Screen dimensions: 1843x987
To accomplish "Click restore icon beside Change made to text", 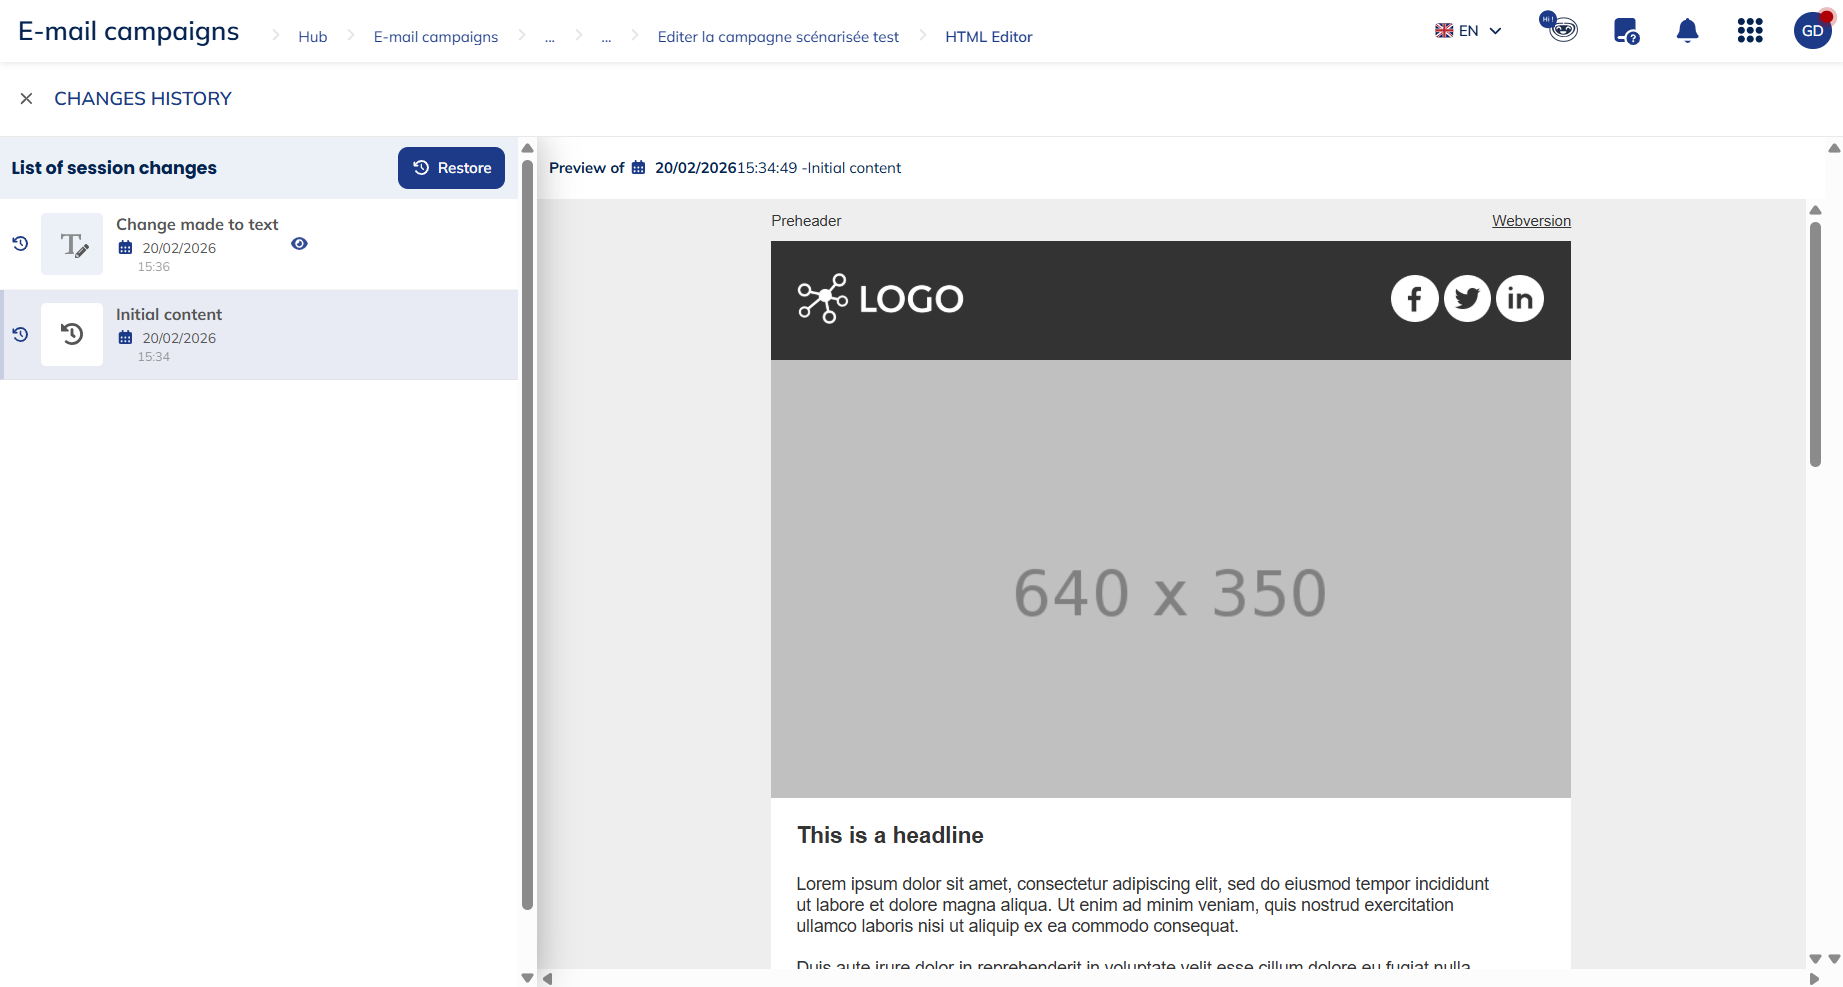I will pyautogui.click(x=20, y=243).
